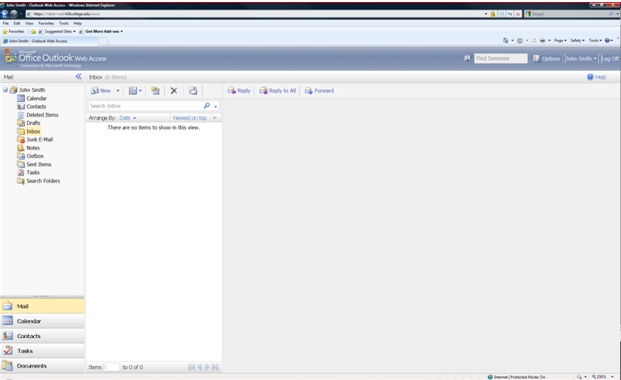
Task: Click Reply to All in toolbar
Action: (x=278, y=91)
